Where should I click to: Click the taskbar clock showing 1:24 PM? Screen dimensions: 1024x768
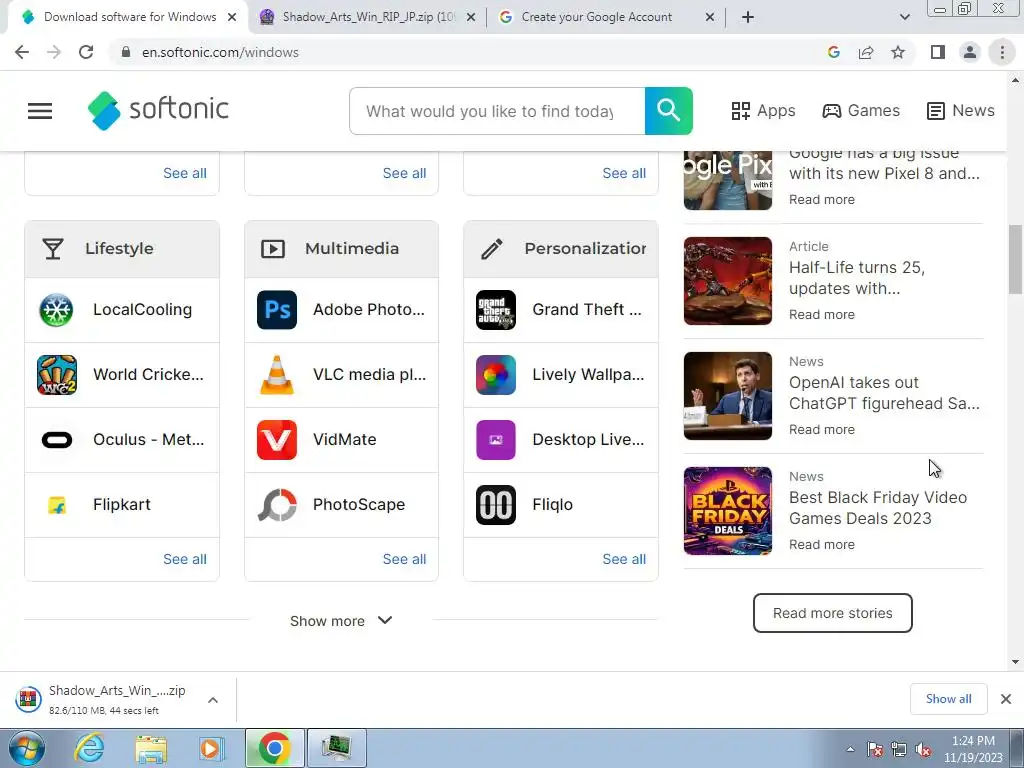(973, 749)
